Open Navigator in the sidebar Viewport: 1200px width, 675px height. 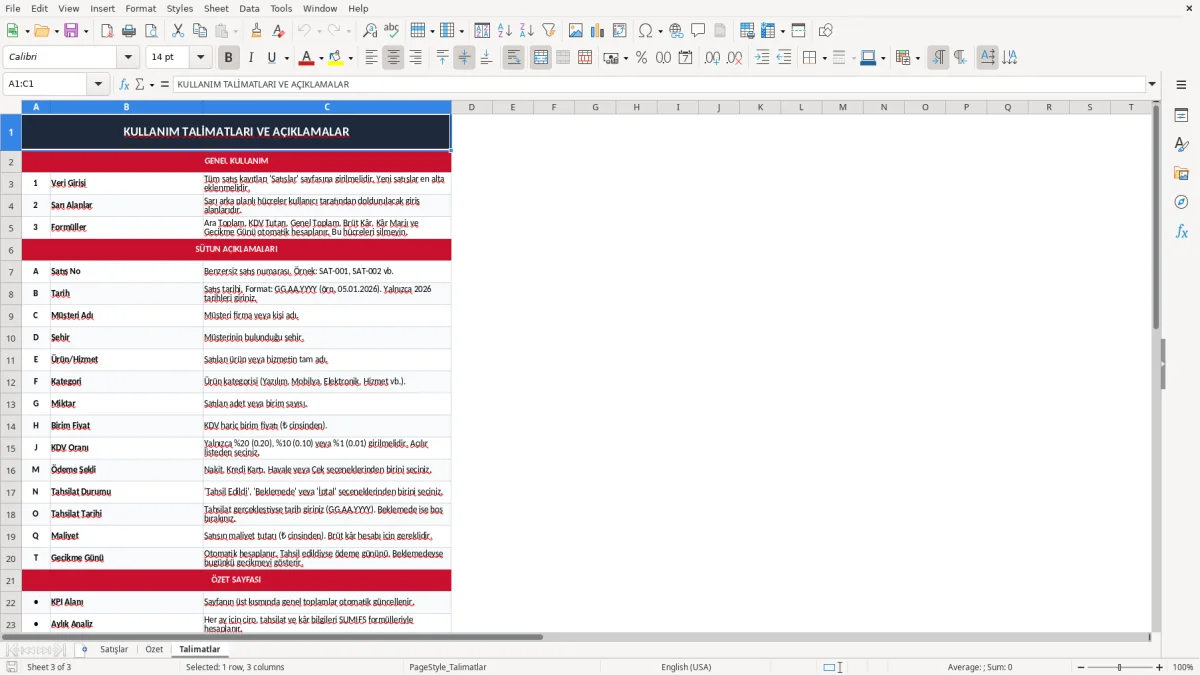click(1181, 202)
